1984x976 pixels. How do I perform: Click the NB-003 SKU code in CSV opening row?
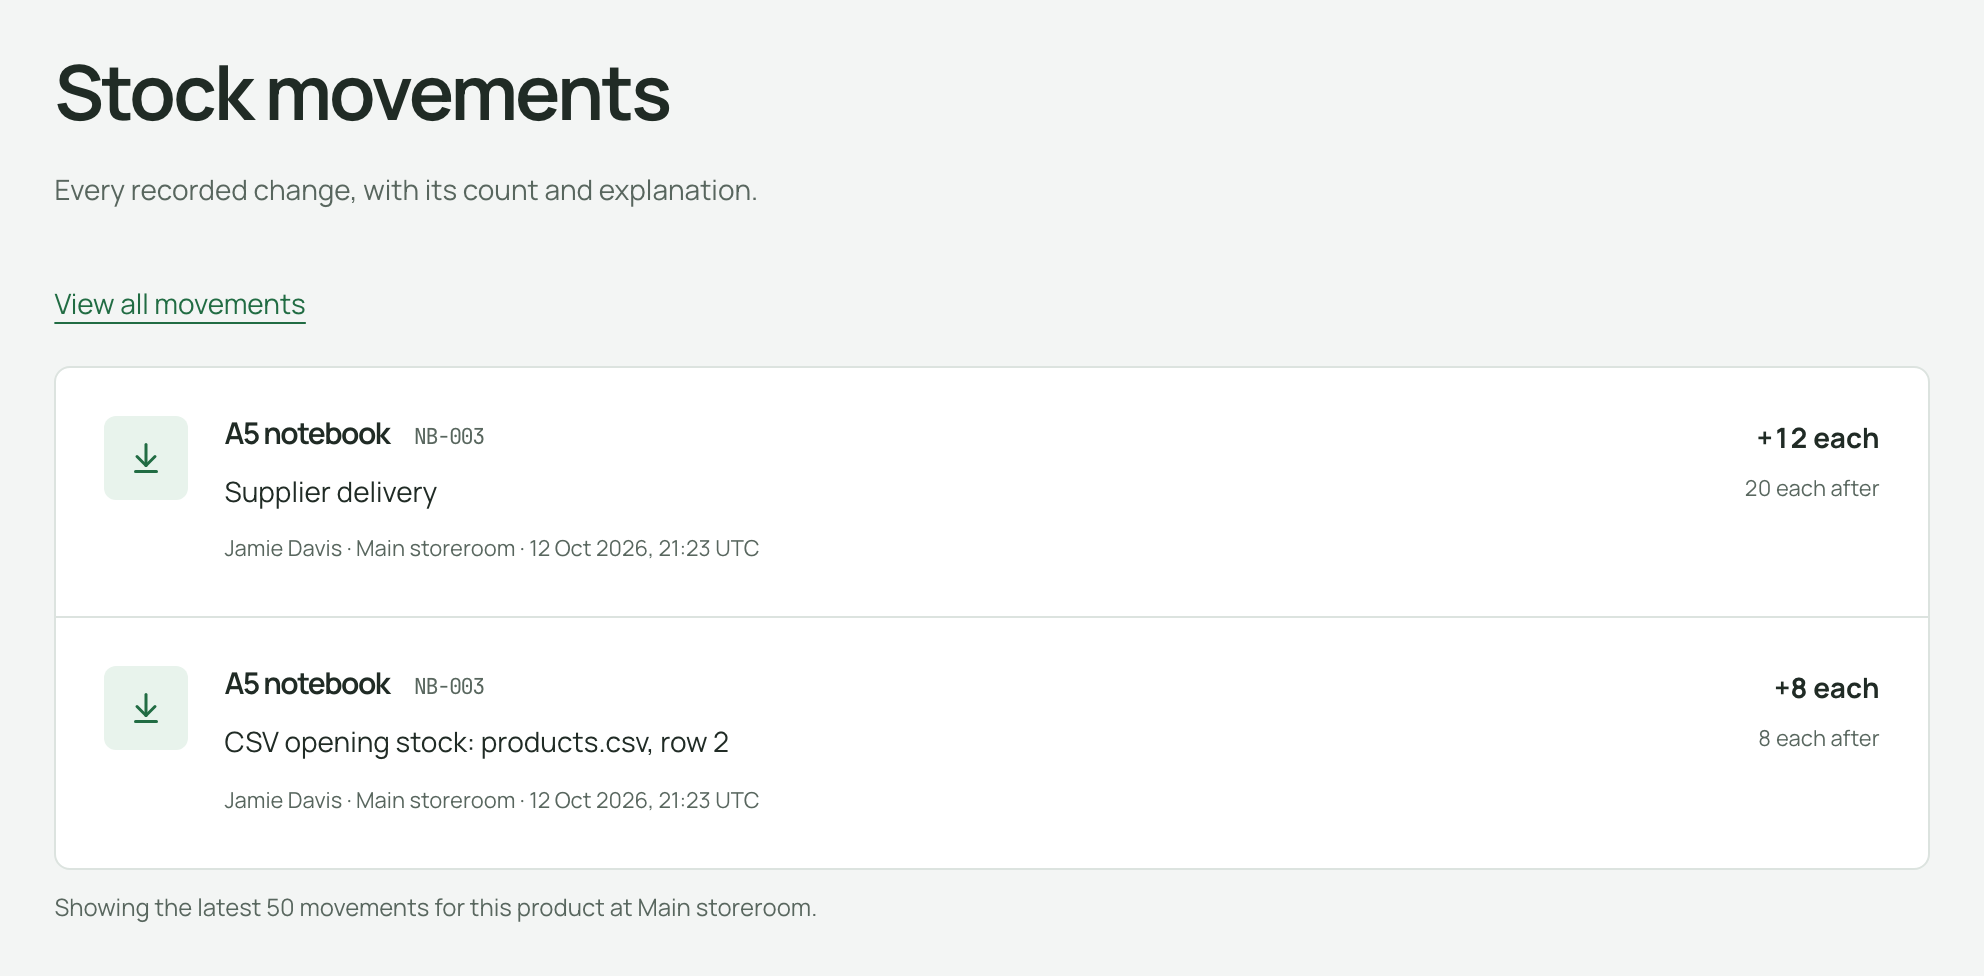click(x=450, y=687)
